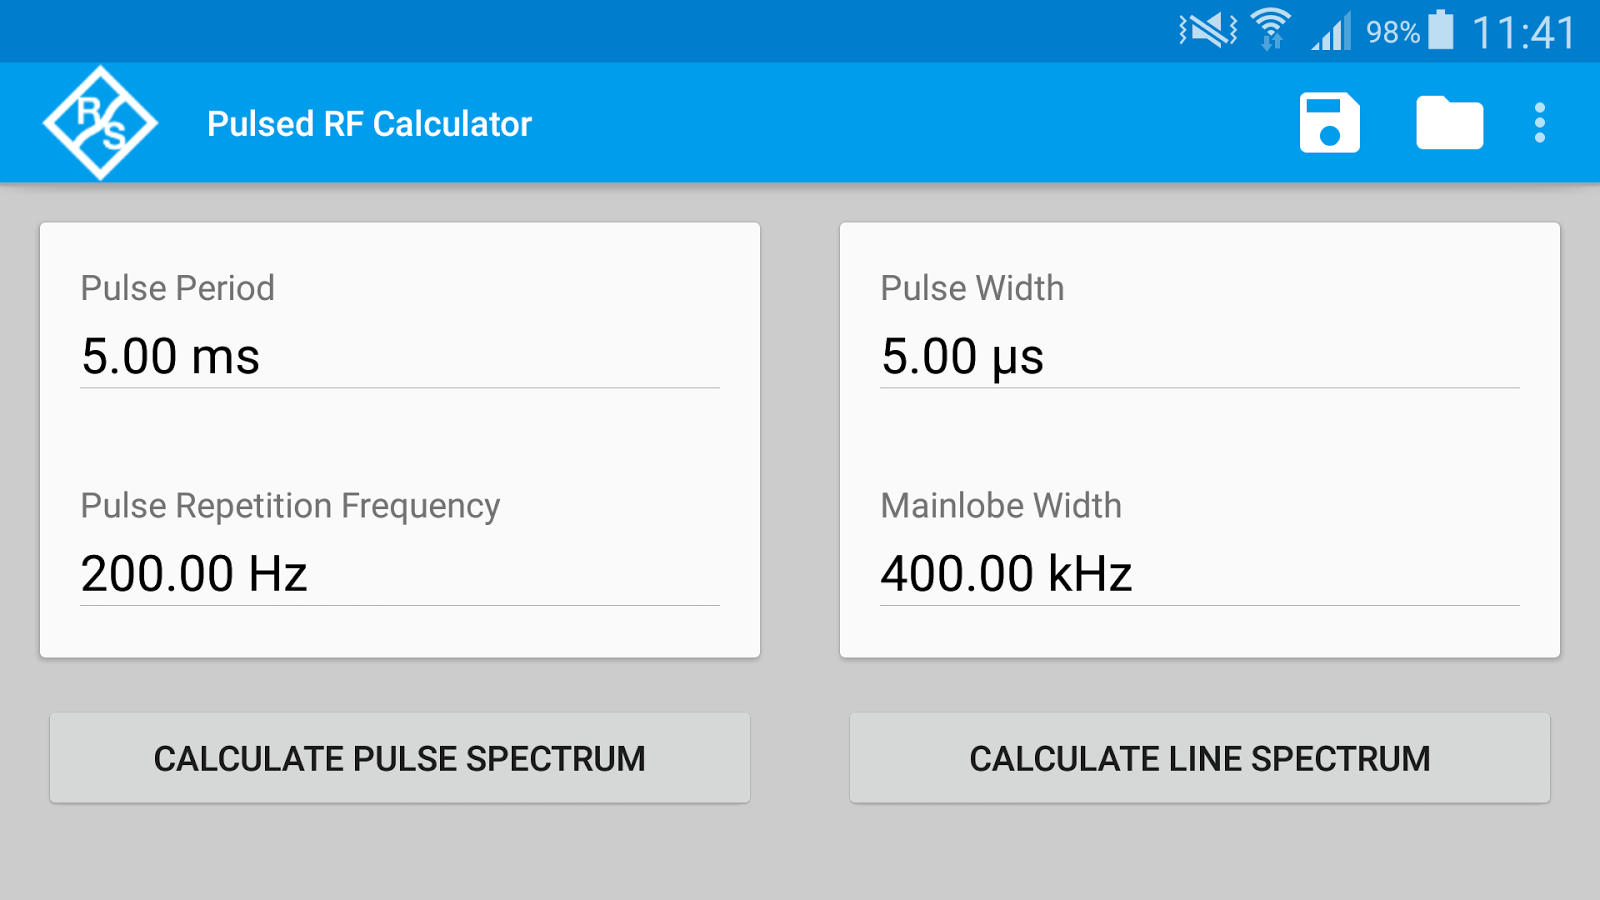Select the 5.00 ms value text
The height and width of the screenshot is (900, 1600).
170,356
